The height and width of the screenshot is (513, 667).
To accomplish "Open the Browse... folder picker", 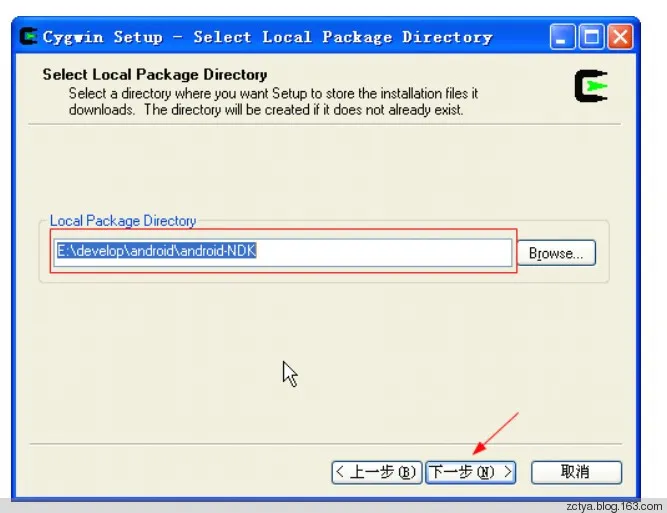I will [x=556, y=253].
